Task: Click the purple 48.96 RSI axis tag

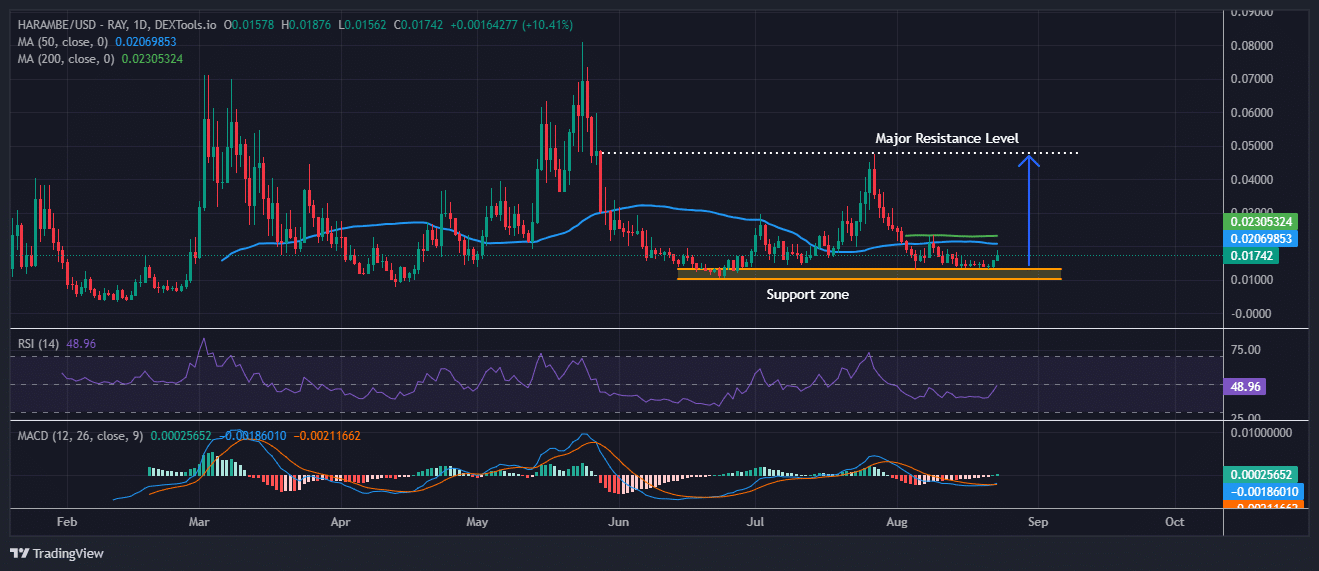Action: (x=1245, y=385)
